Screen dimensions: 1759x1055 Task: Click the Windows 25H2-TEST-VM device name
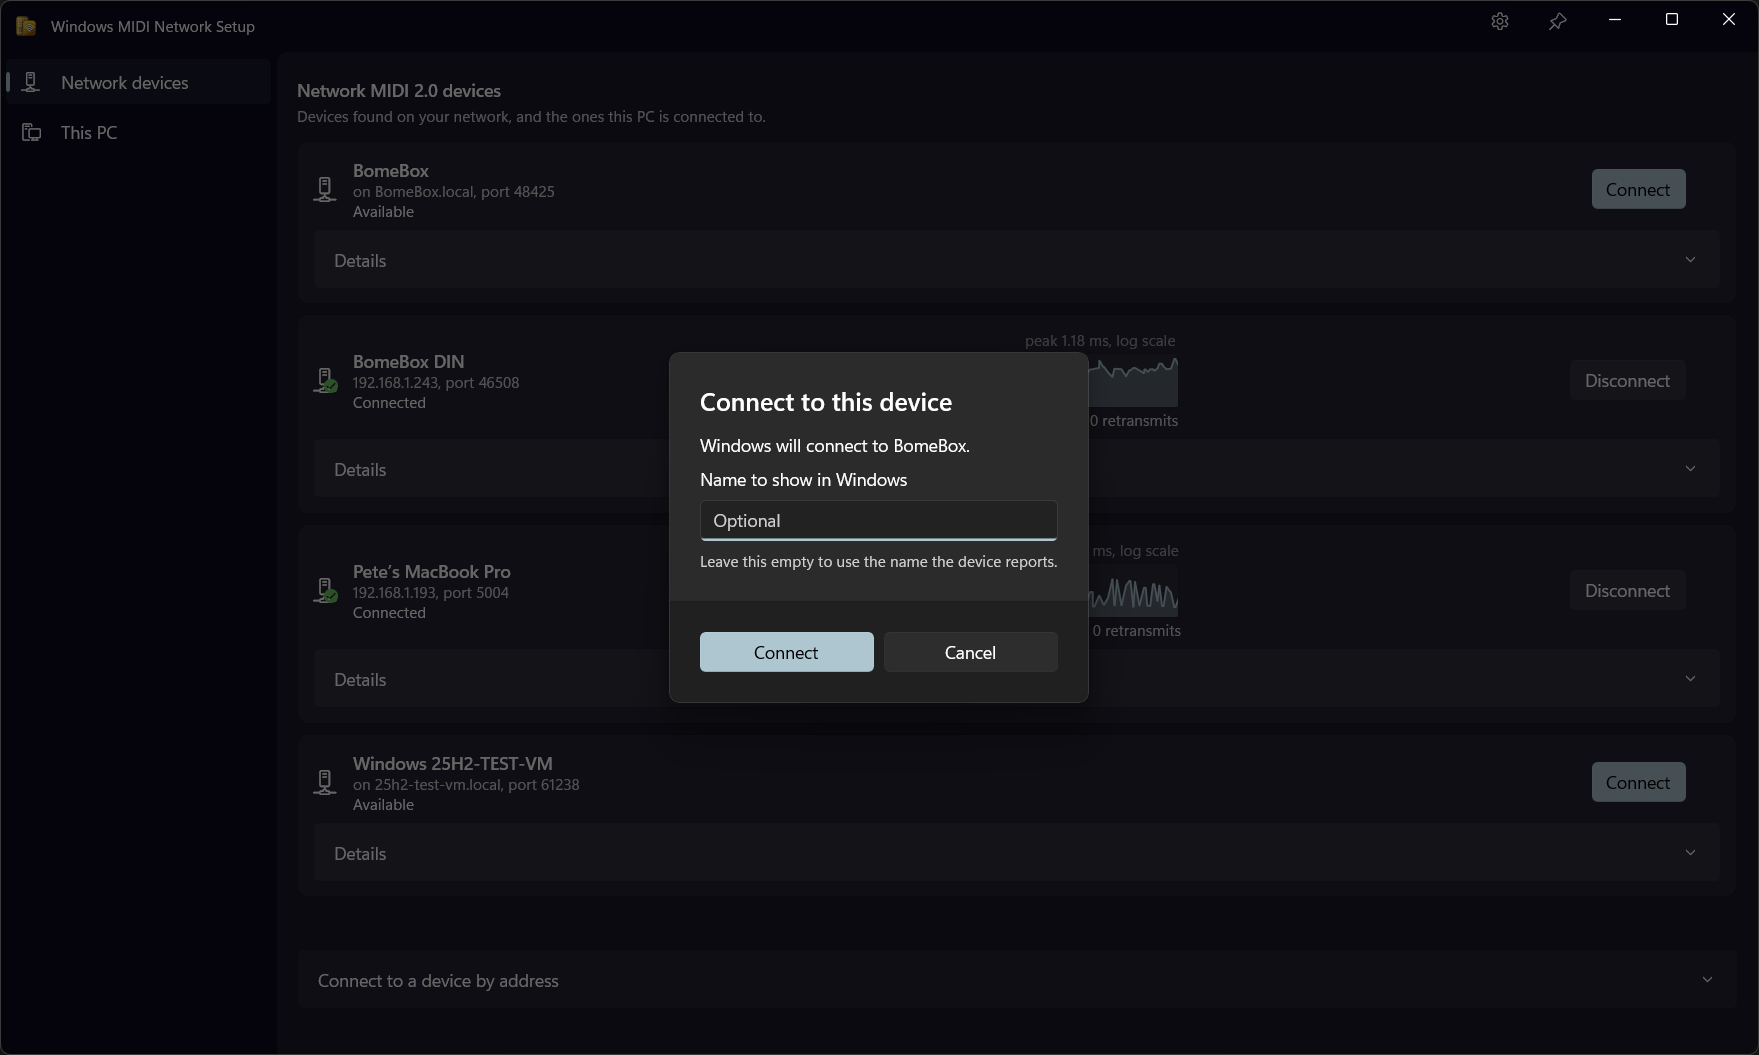pos(453,763)
